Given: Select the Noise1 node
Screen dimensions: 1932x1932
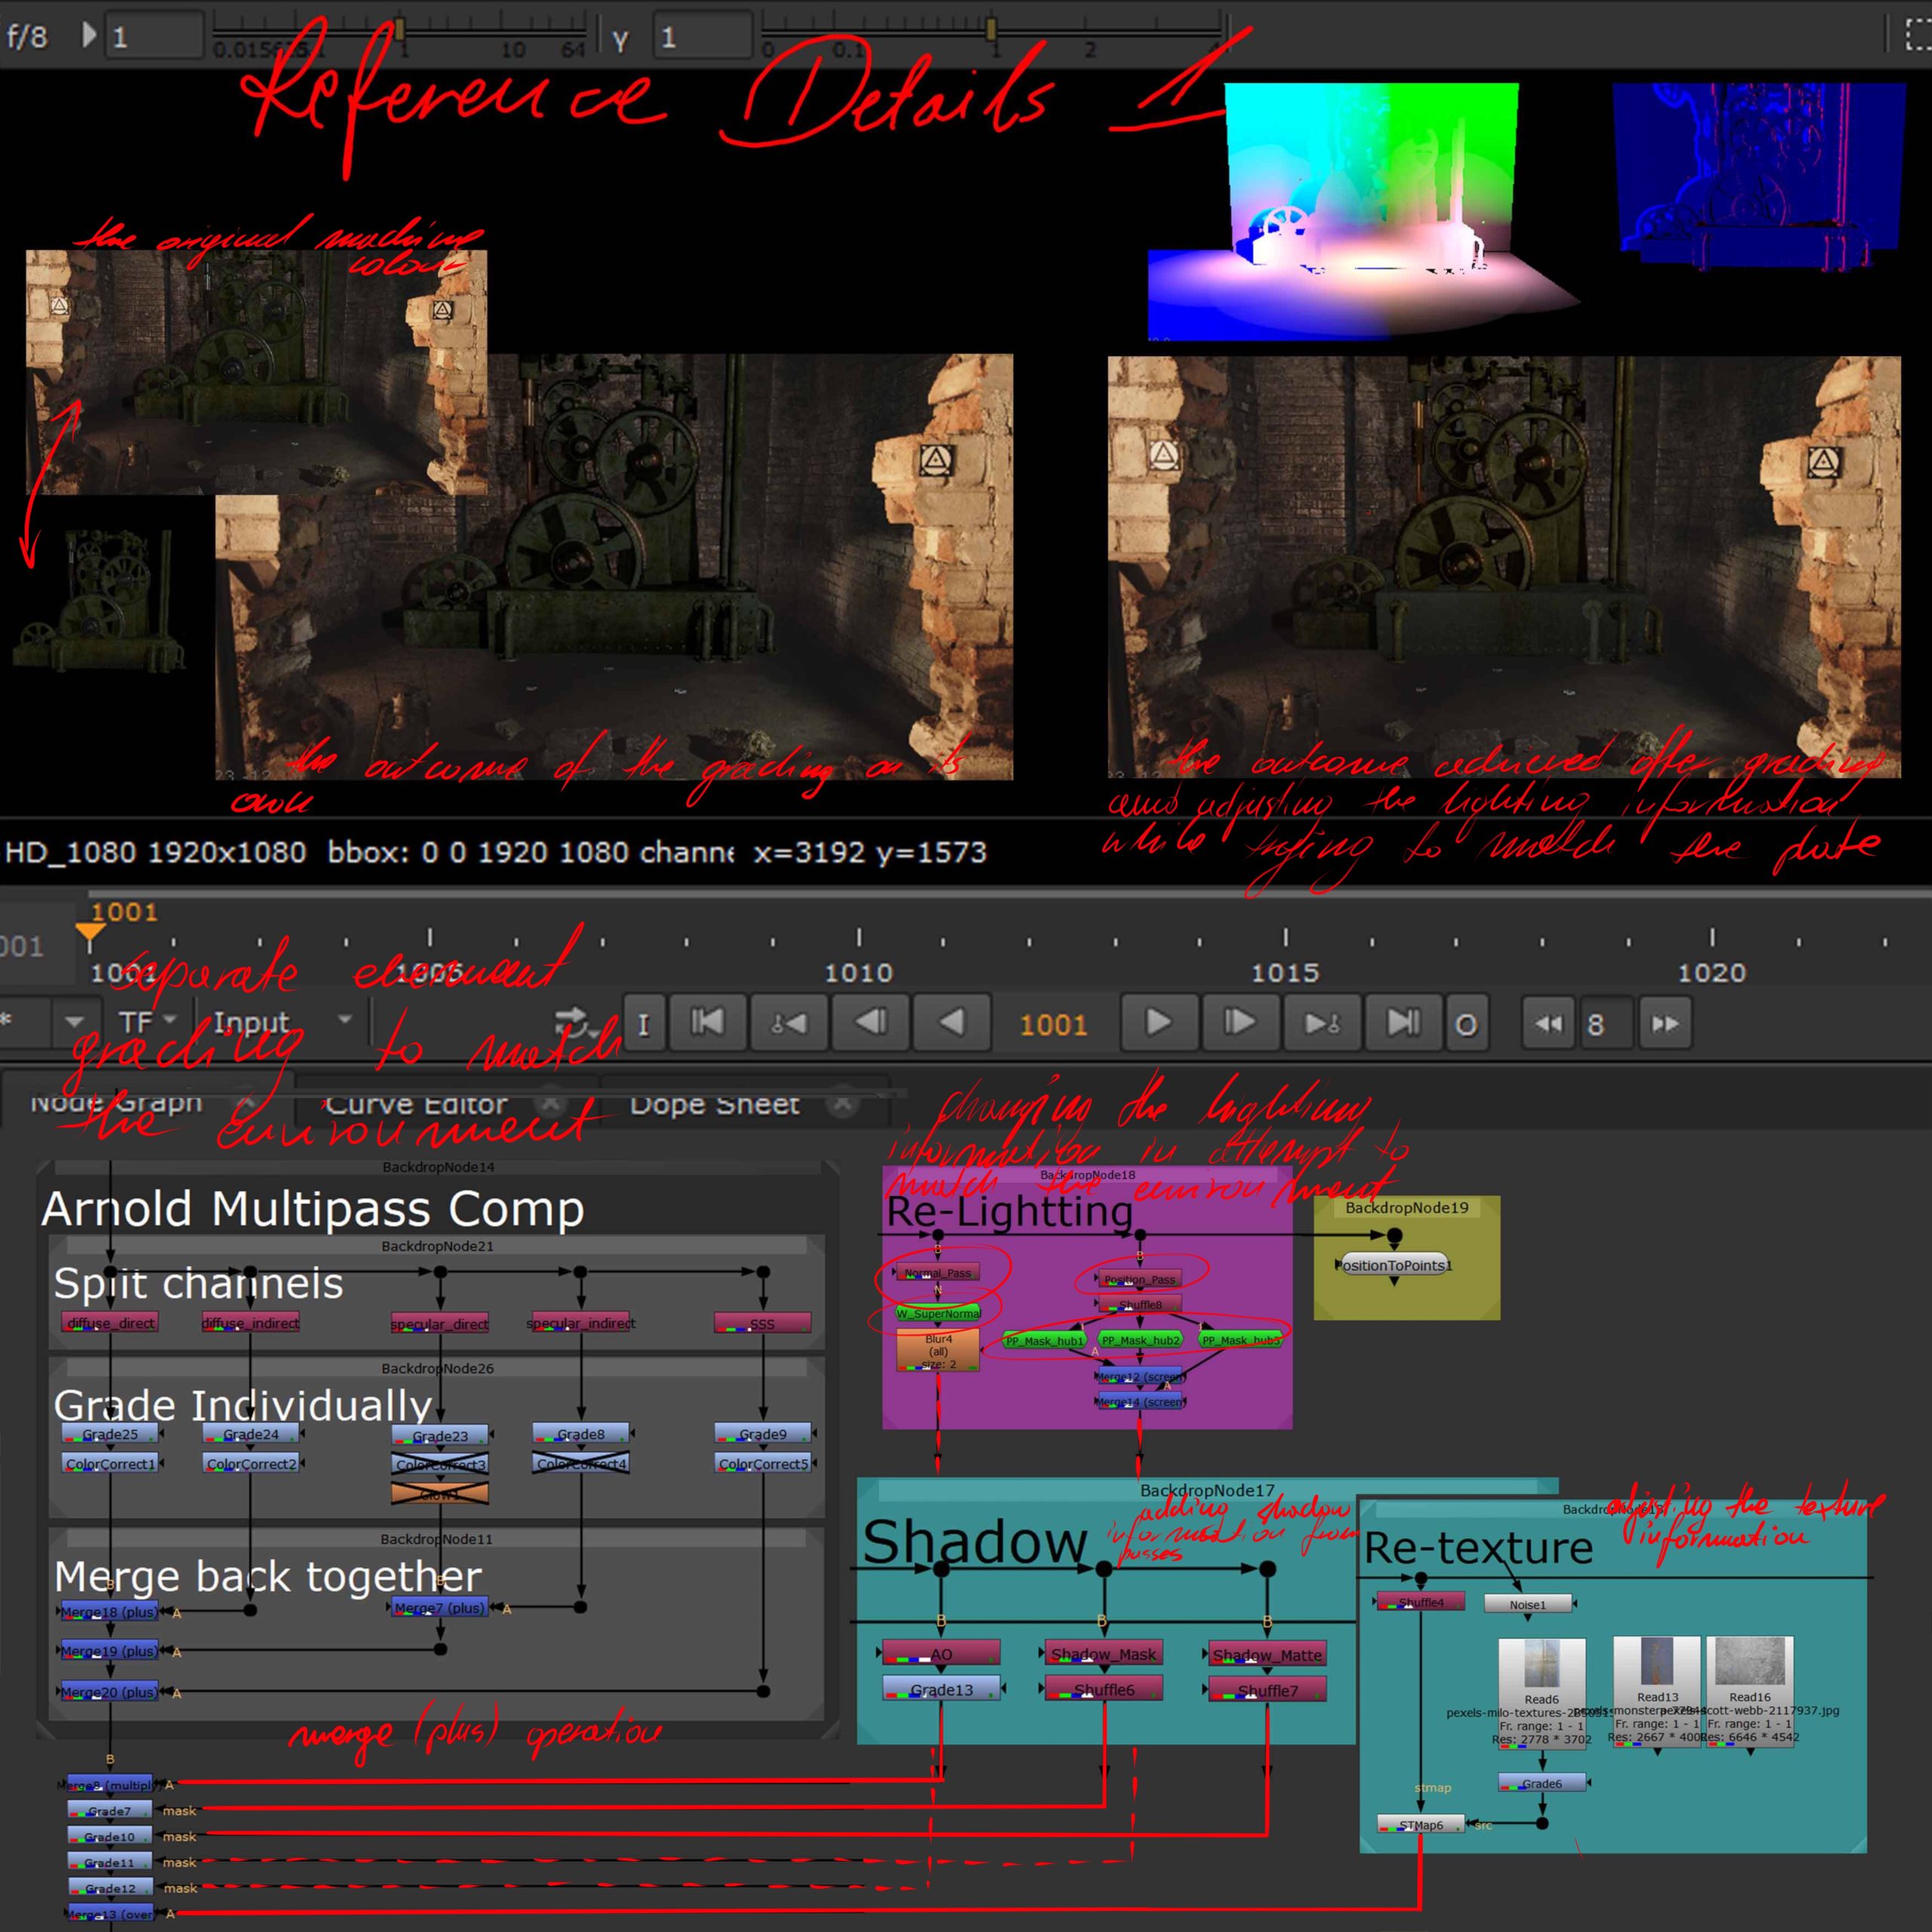Looking at the screenshot, I should coord(1527,1604).
